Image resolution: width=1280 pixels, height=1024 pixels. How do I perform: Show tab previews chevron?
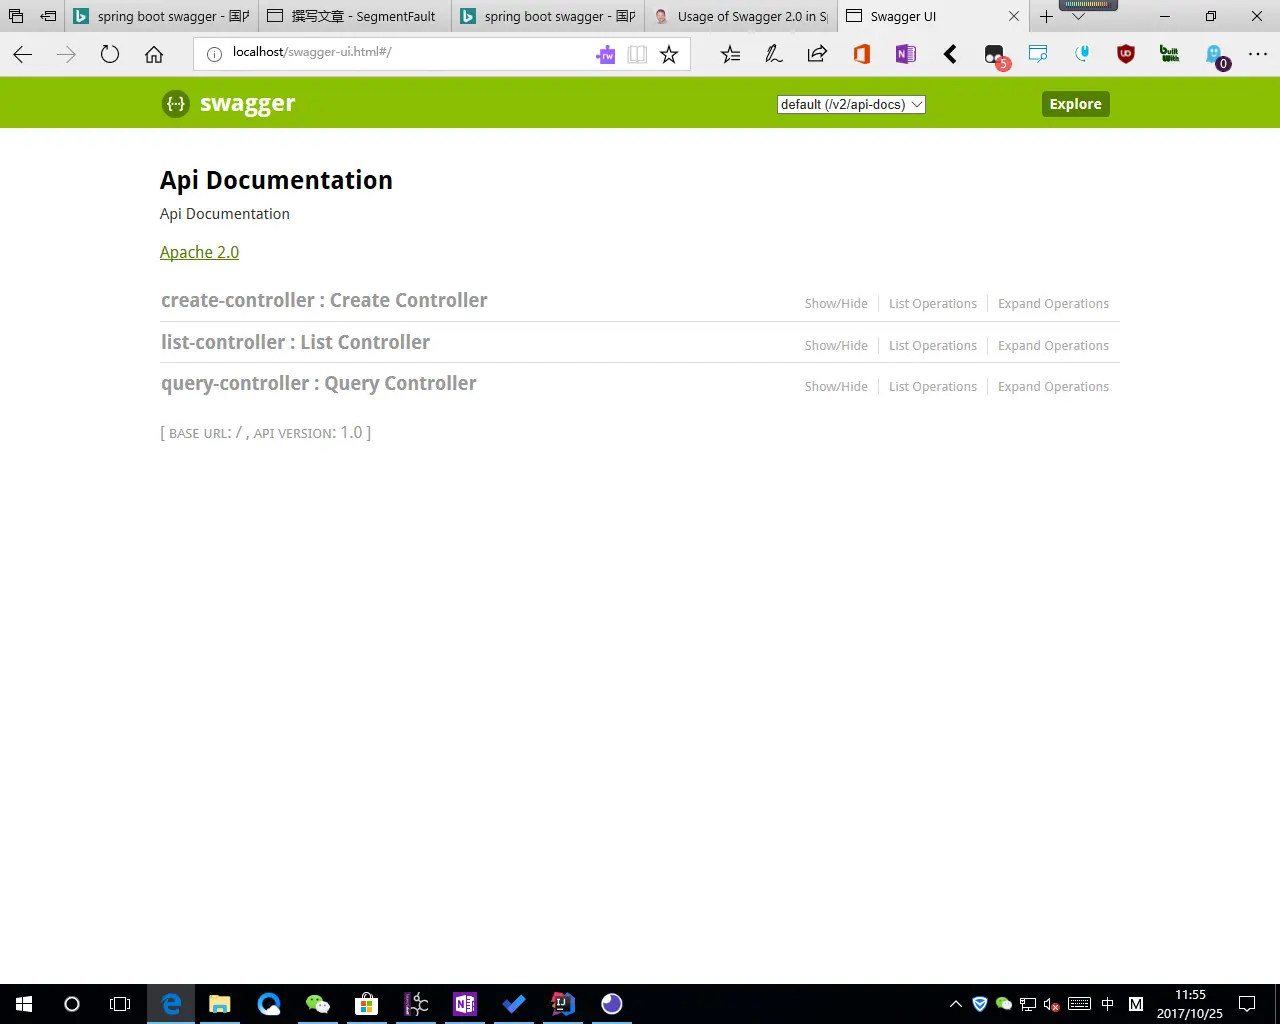point(1078,16)
